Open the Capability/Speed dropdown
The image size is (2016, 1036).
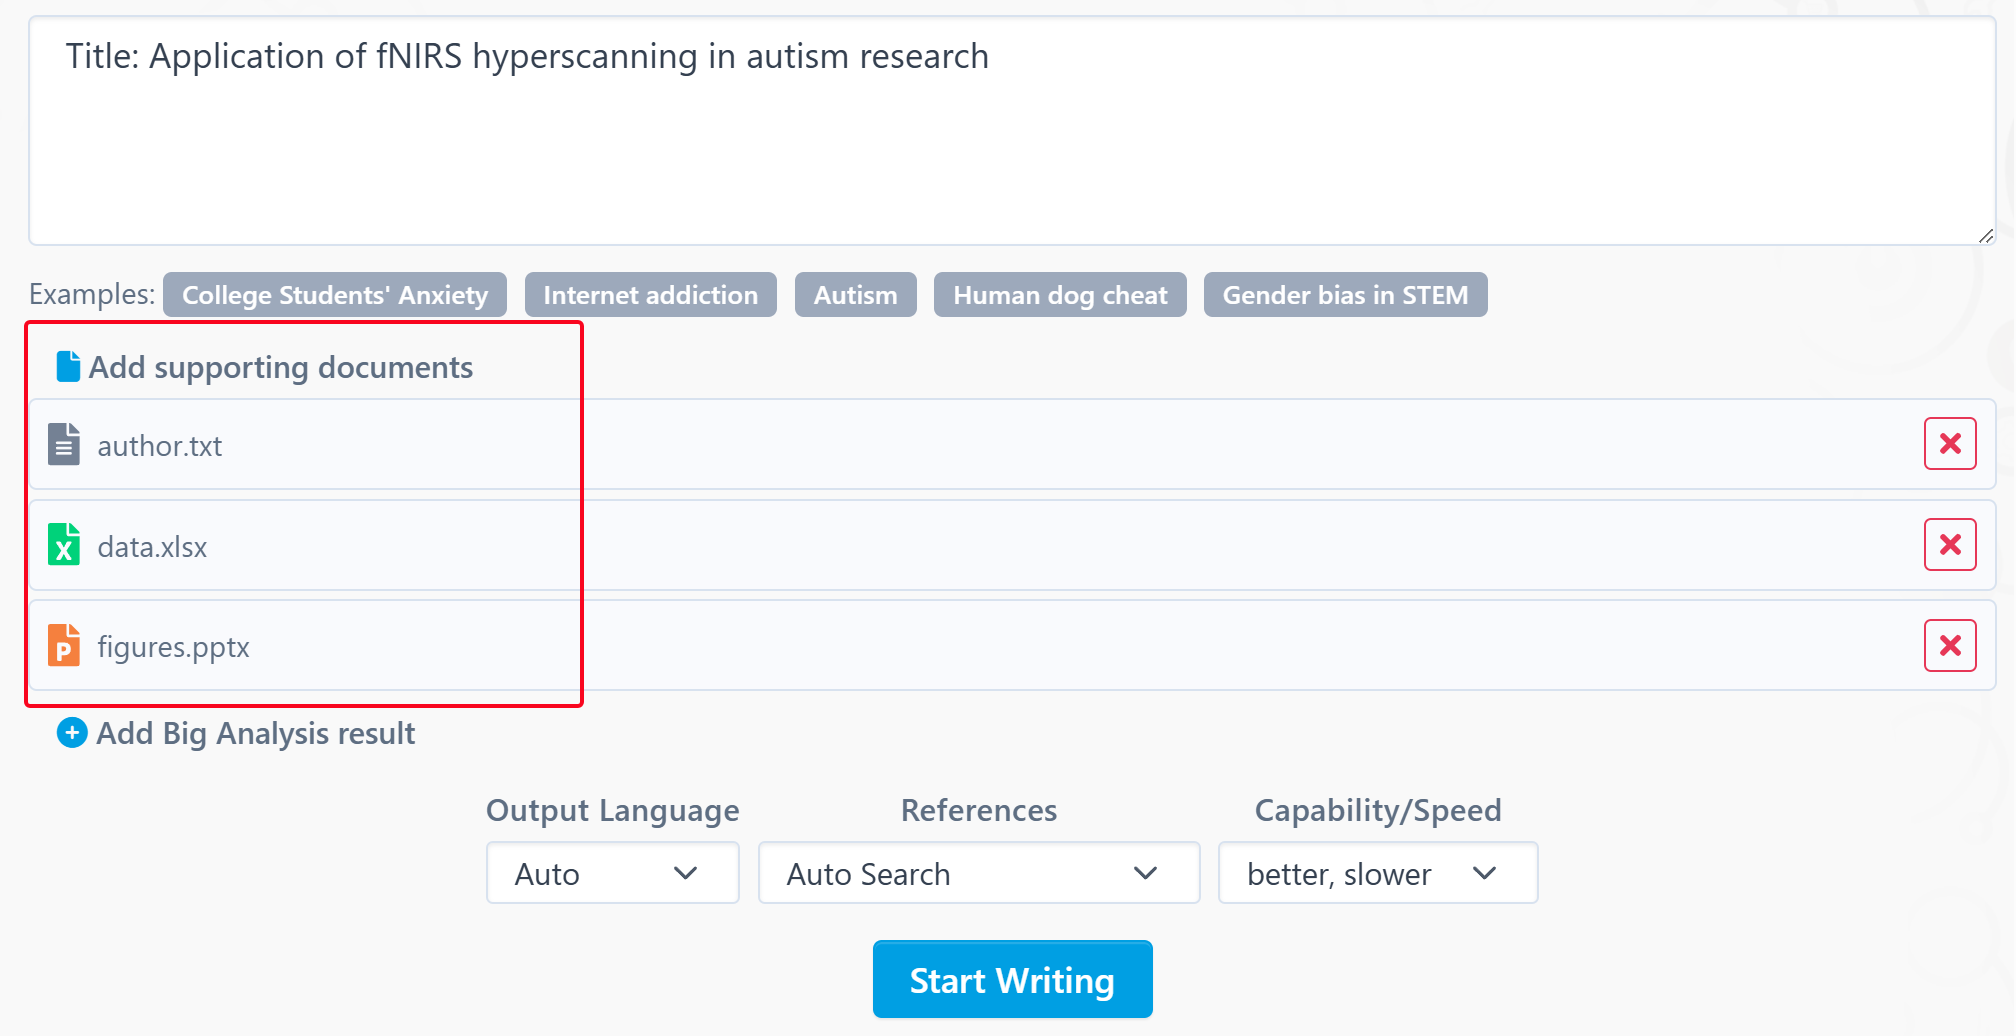tap(1377, 873)
